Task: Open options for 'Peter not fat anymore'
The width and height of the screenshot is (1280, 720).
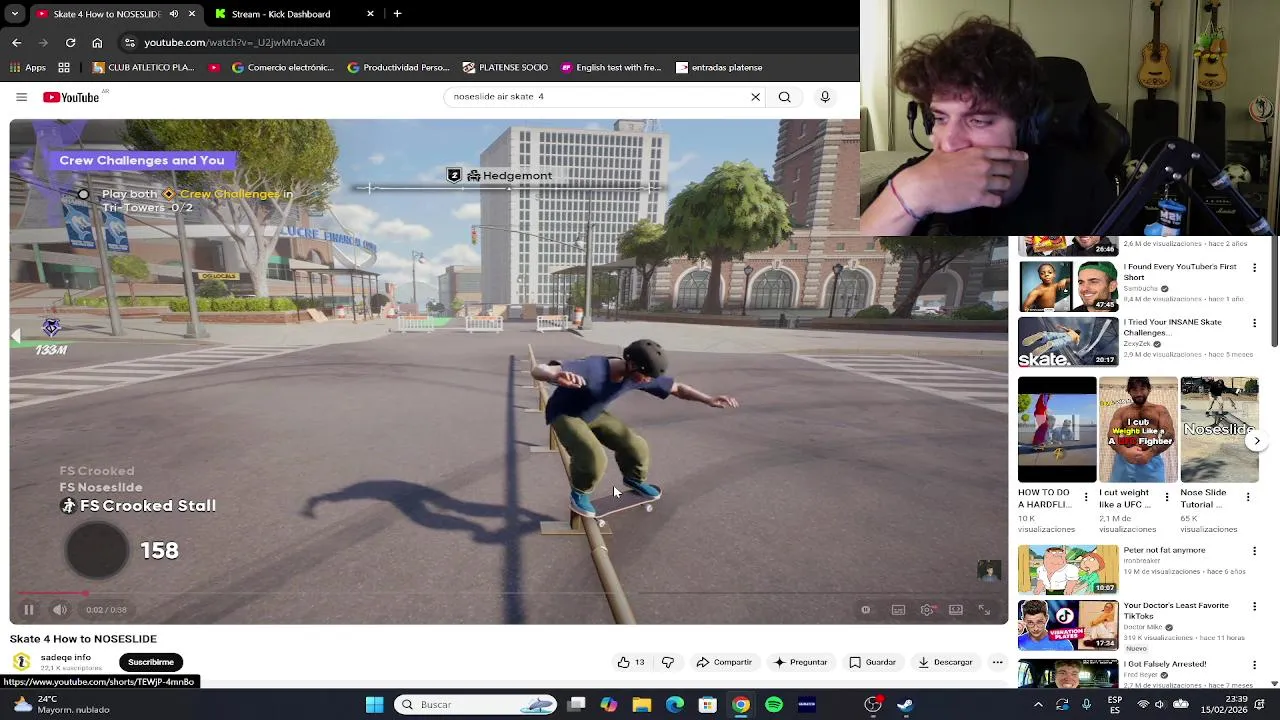Action: (1254, 551)
